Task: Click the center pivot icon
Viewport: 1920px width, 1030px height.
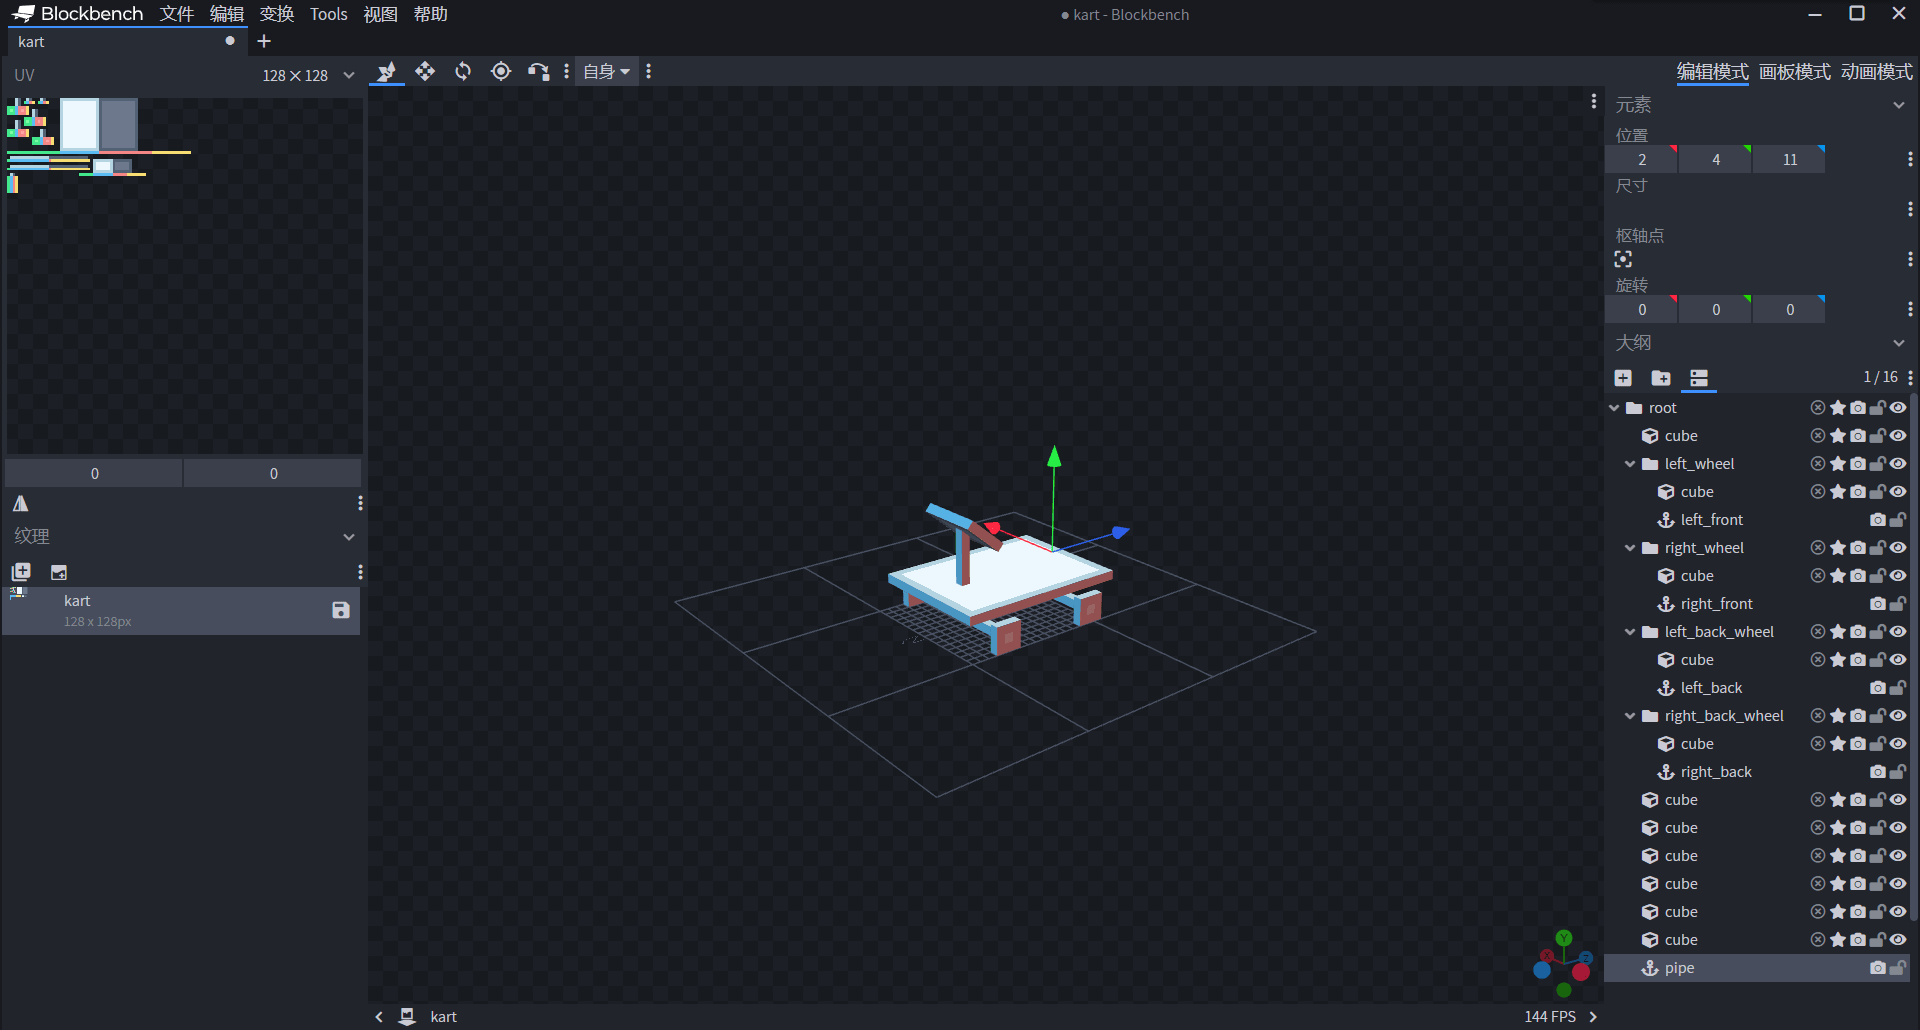Action: [x=1623, y=260]
